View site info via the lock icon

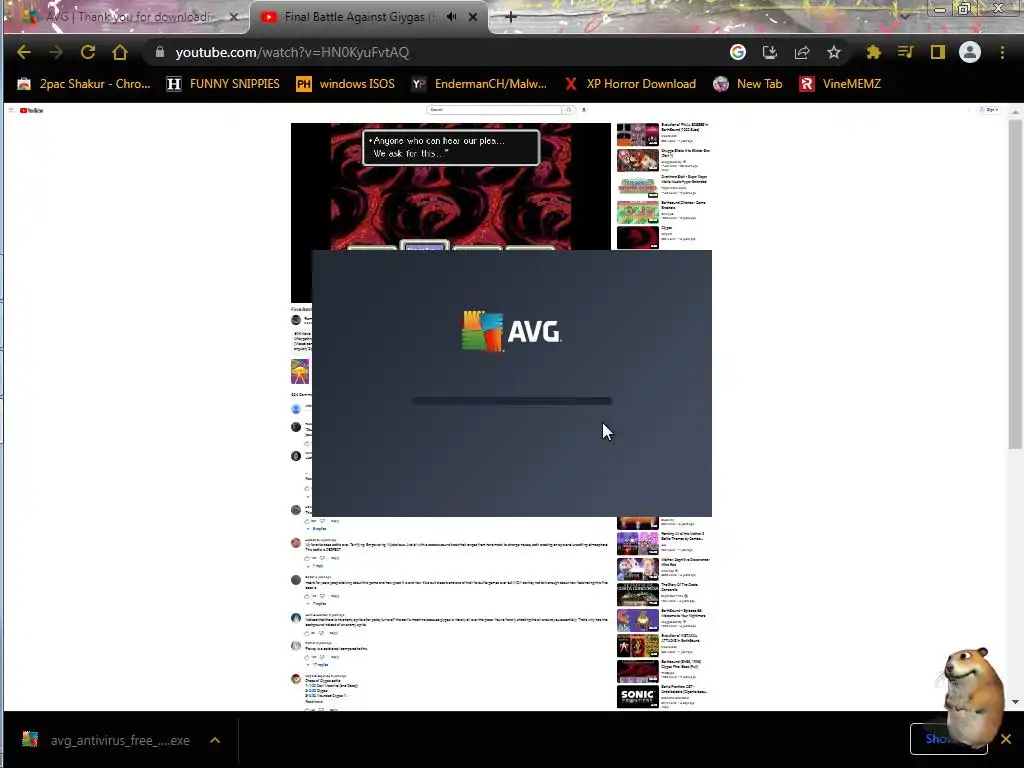(160, 52)
